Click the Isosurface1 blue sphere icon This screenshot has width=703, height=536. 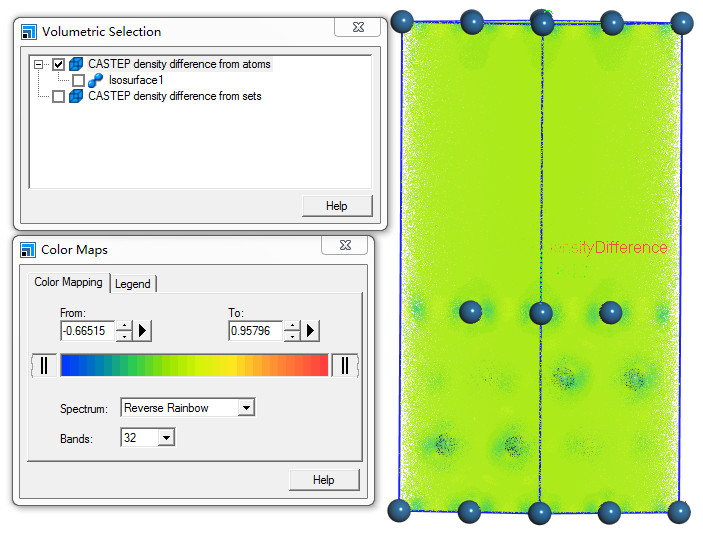coord(97,80)
